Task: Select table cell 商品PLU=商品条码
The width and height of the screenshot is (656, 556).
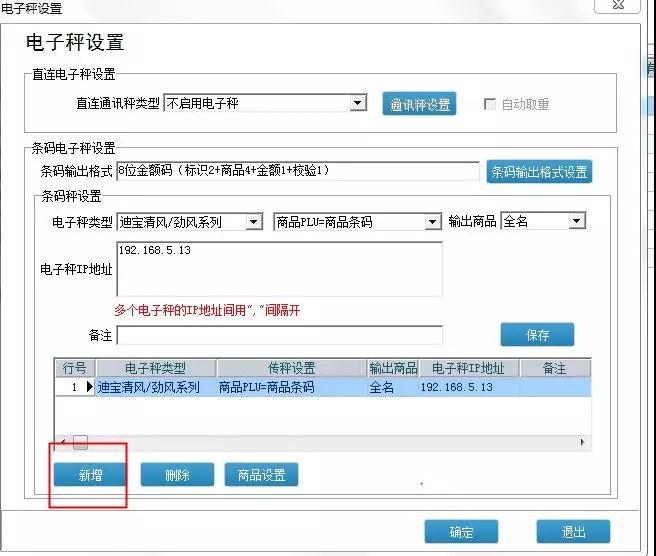Action: point(292,387)
